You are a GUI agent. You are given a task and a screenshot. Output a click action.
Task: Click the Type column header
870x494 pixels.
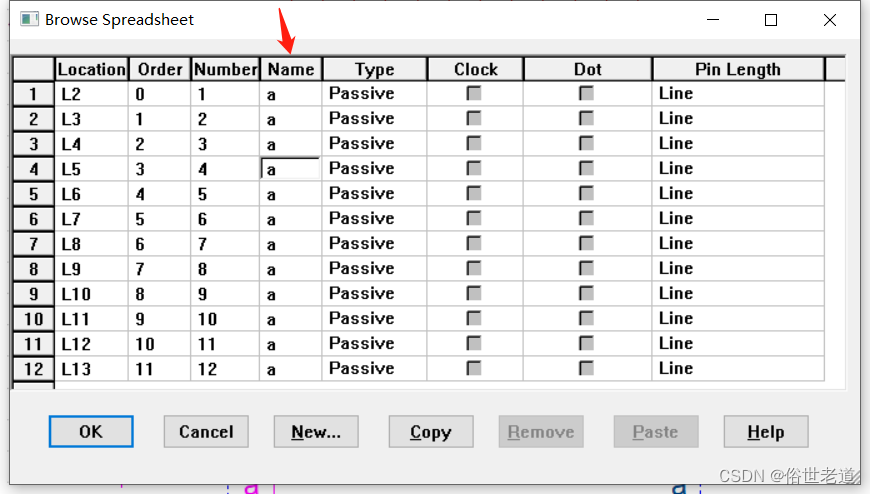tap(375, 69)
